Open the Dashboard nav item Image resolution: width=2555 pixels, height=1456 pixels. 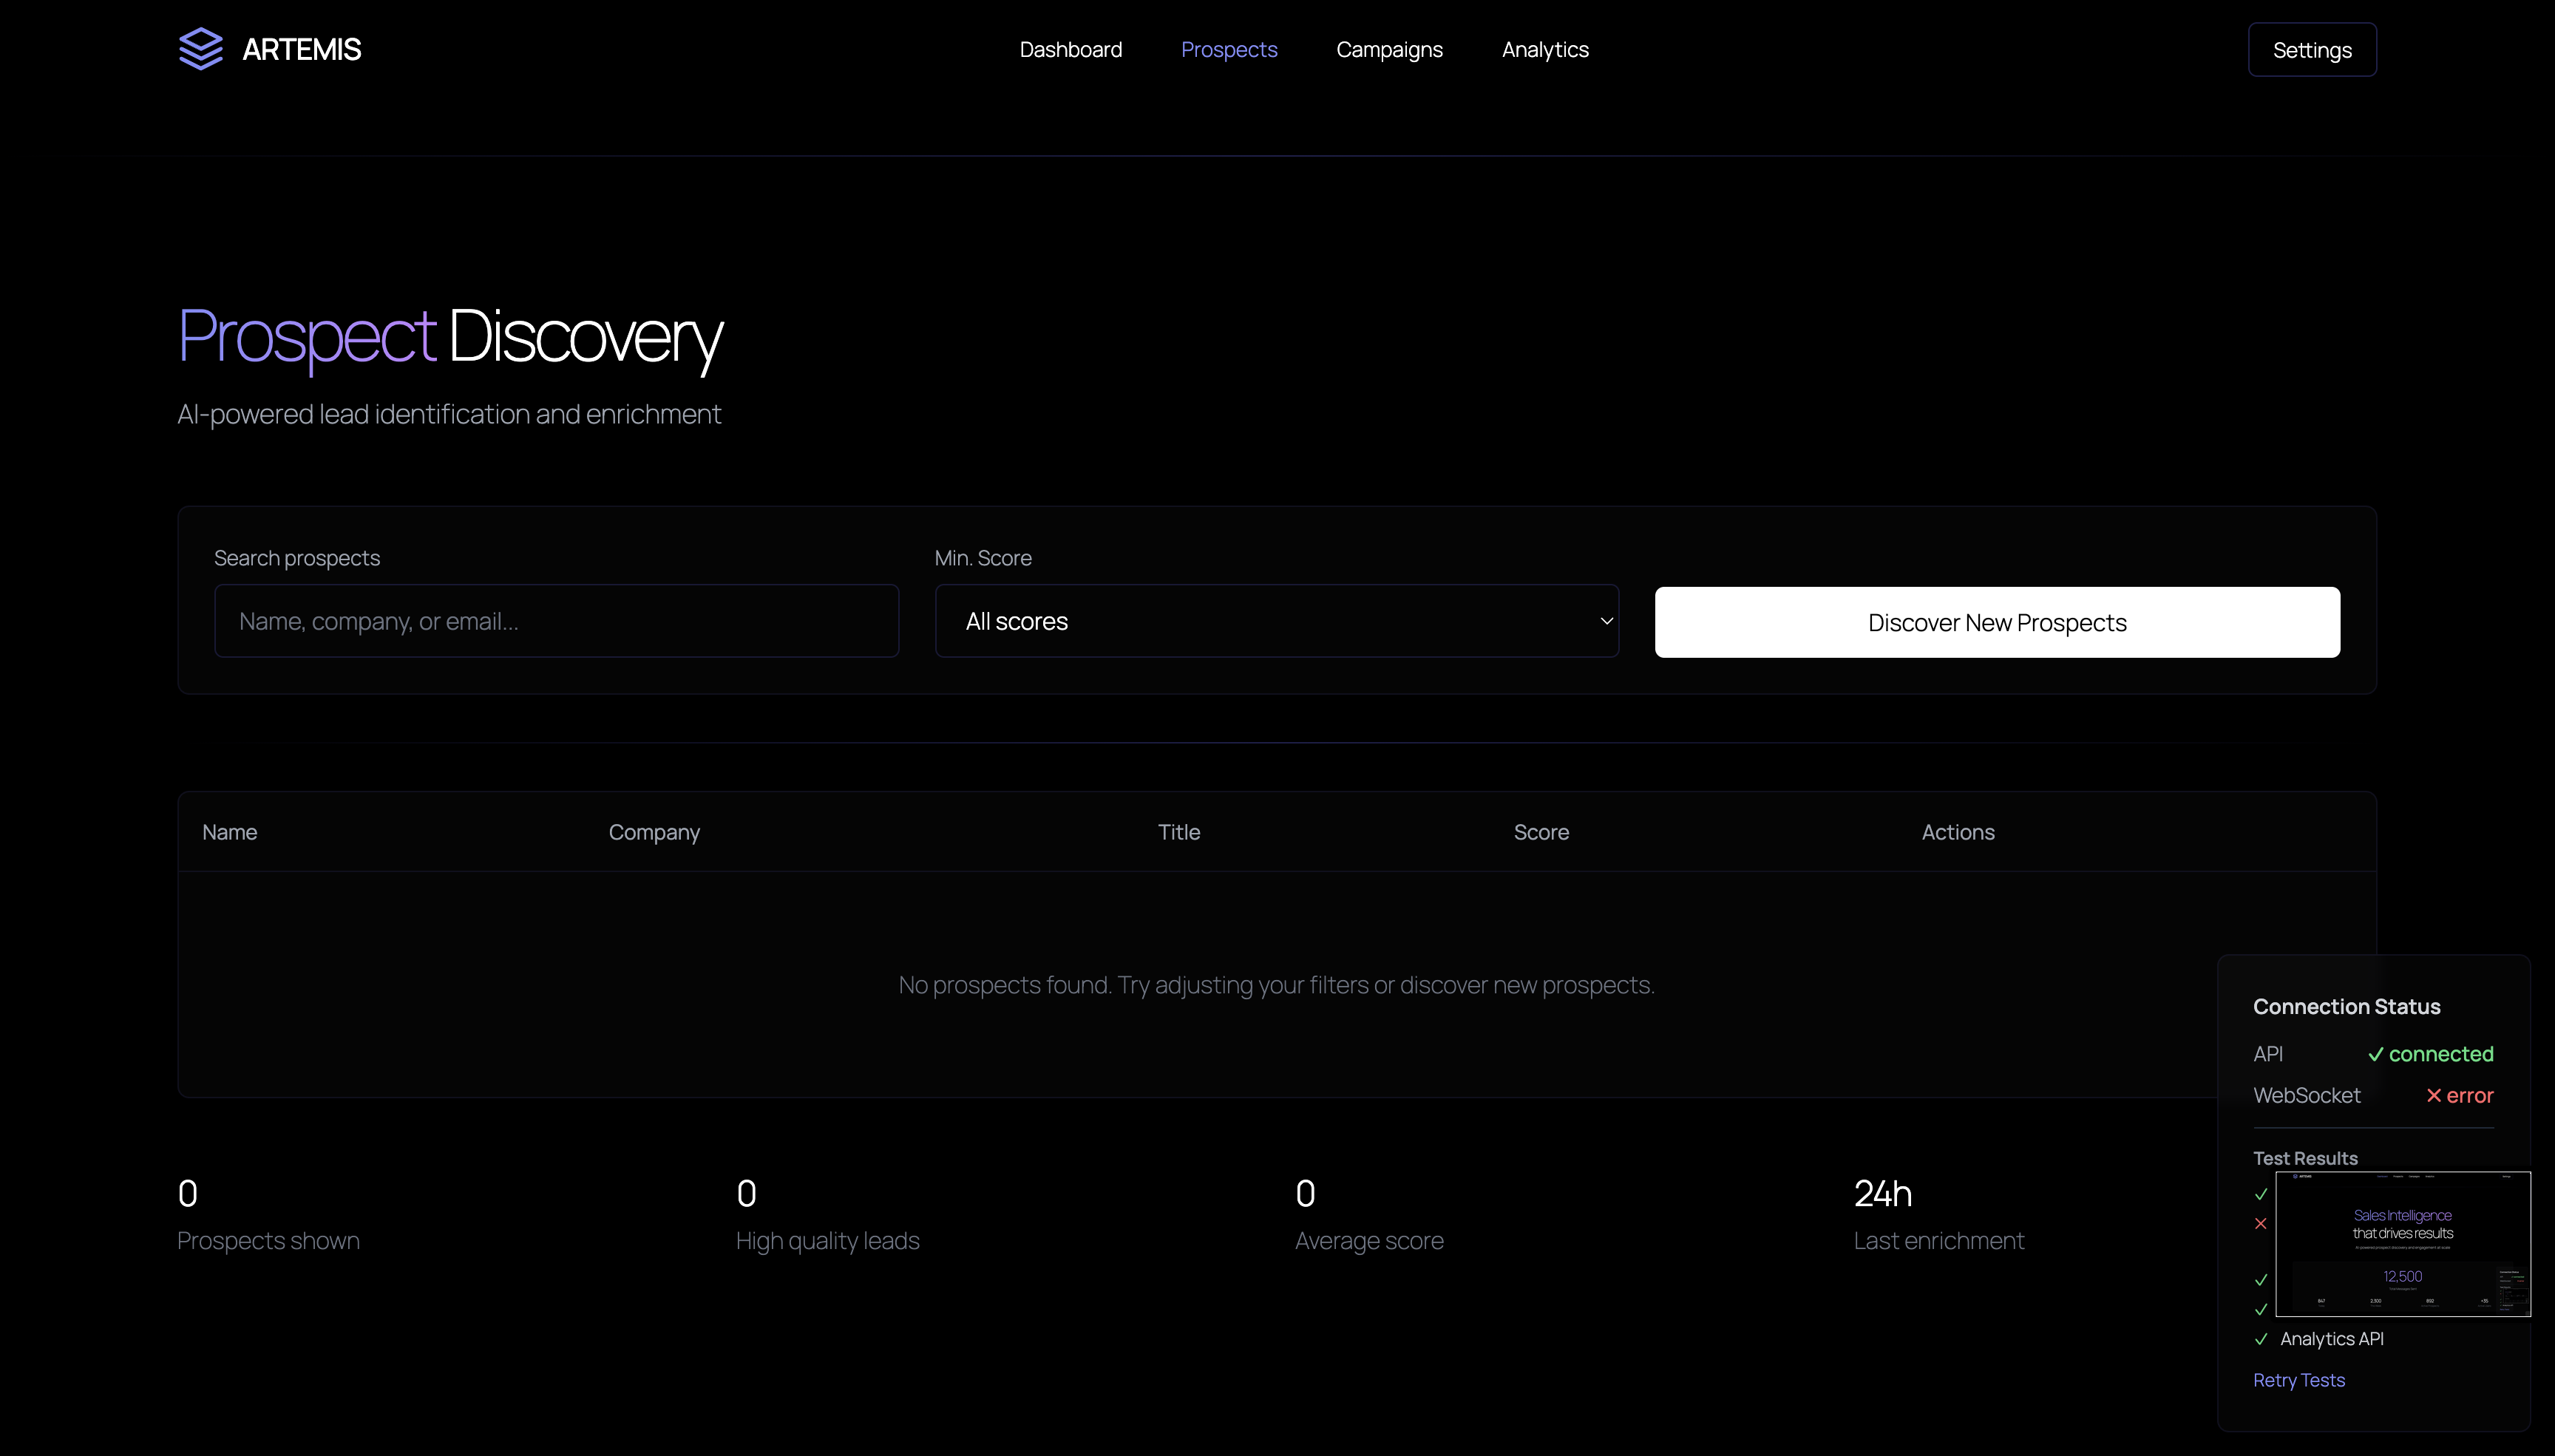point(1070,49)
